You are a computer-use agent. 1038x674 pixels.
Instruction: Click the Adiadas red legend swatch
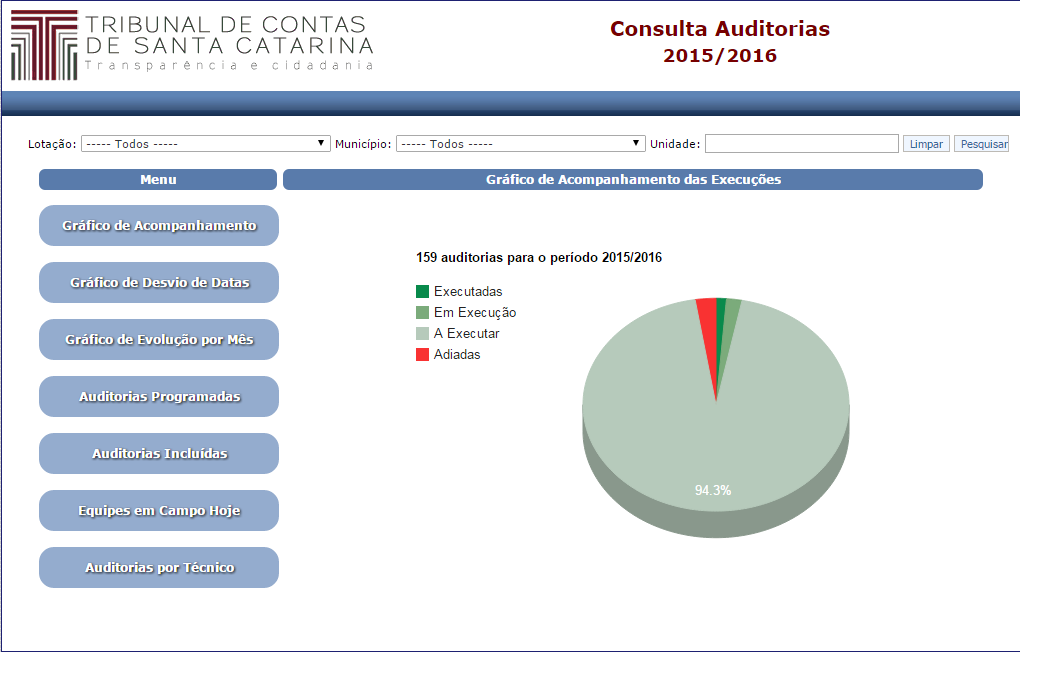(x=422, y=355)
